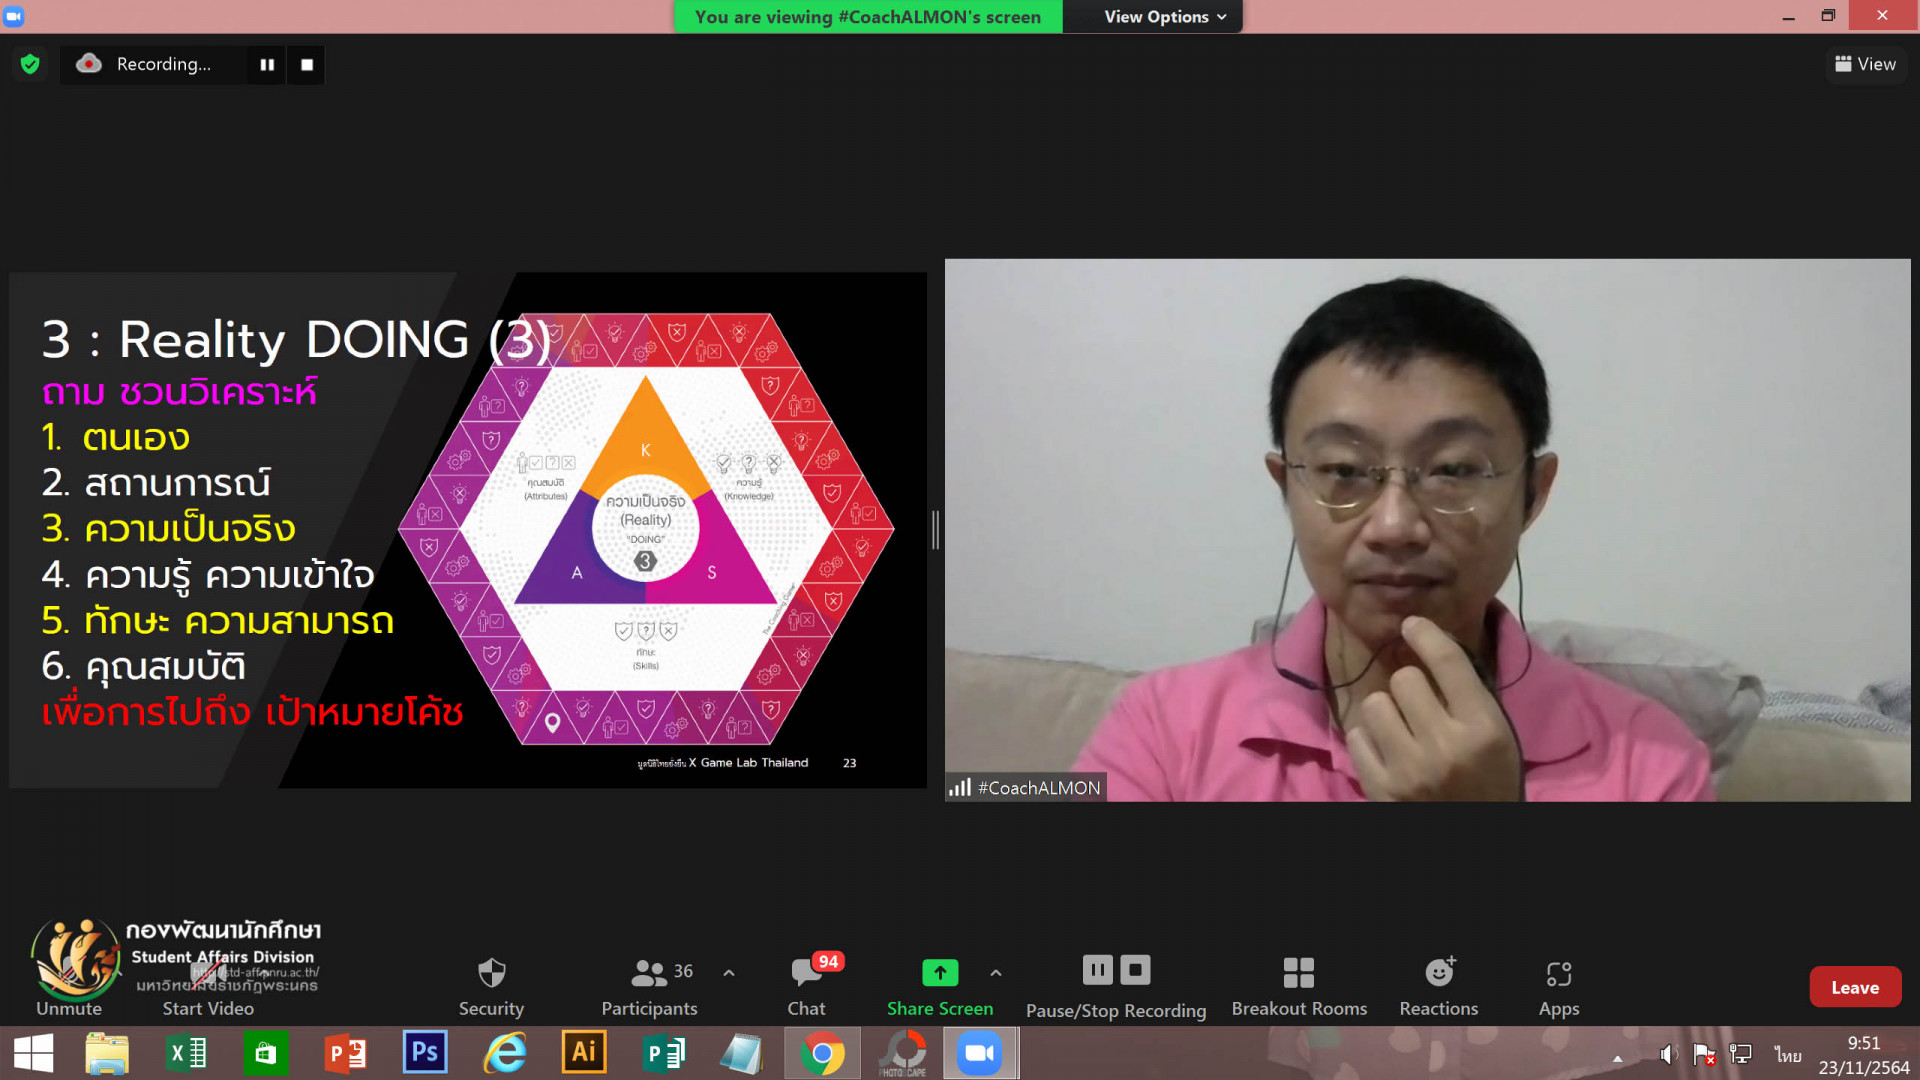Pause the recording in the top bar
Screen dimensions: 1920x1080
pyautogui.click(x=267, y=64)
